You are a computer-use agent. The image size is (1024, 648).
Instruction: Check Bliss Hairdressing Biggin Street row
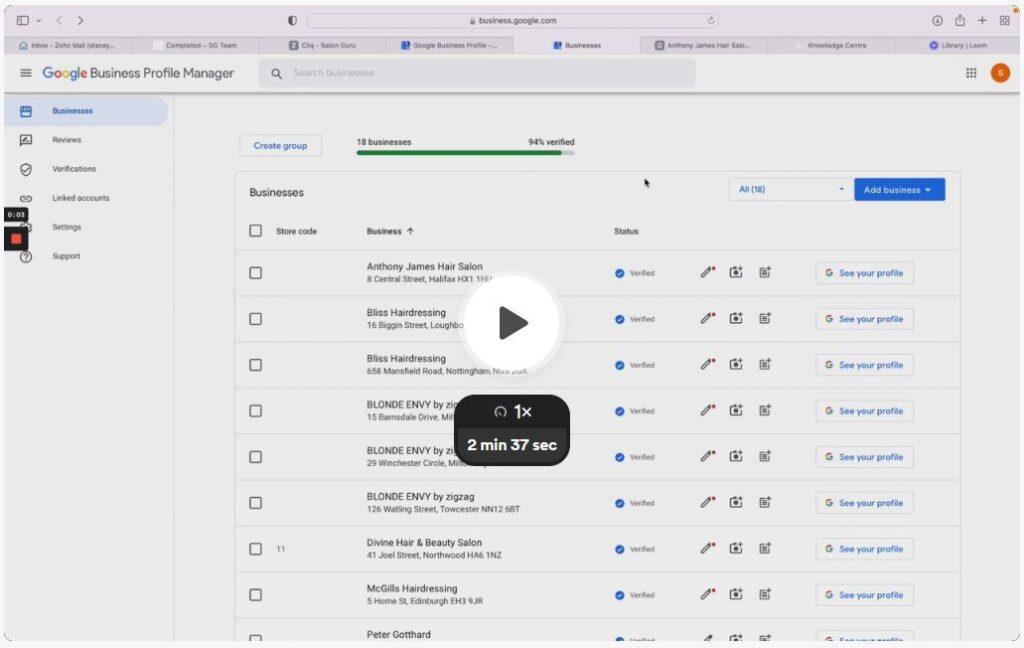tap(255, 319)
